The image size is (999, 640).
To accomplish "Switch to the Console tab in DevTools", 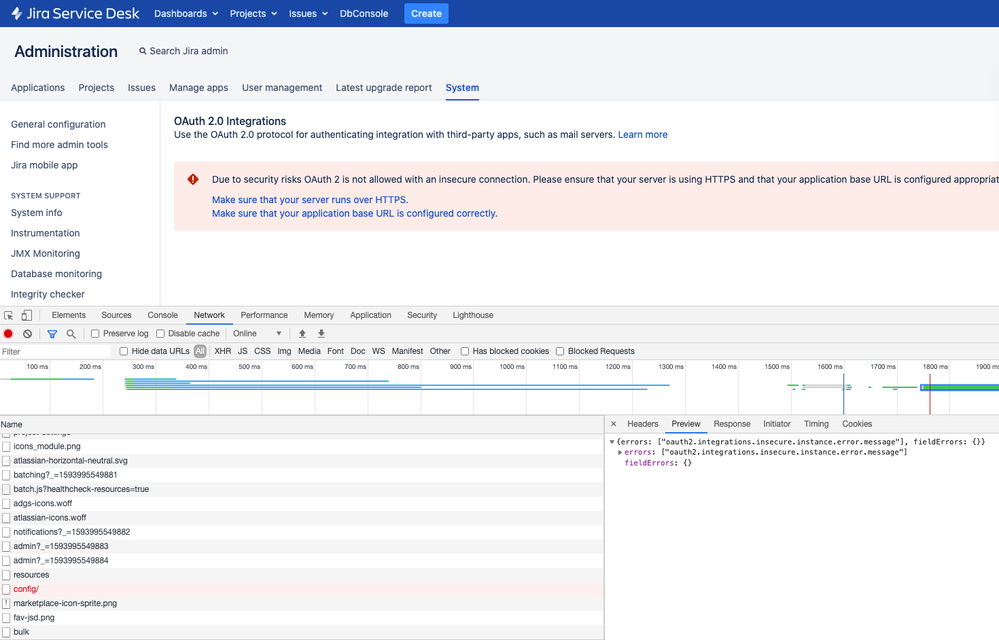I will pyautogui.click(x=162, y=315).
